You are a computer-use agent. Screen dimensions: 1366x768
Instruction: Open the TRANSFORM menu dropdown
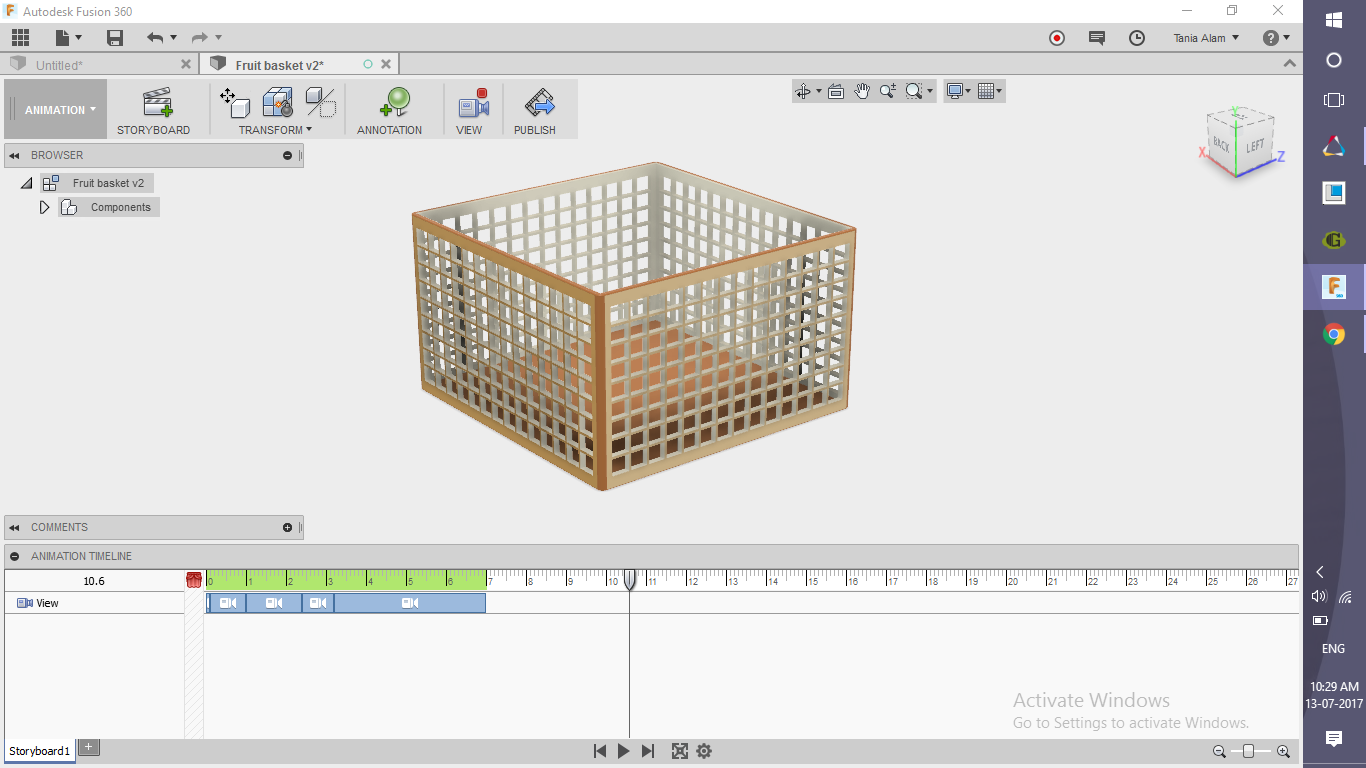coord(275,130)
